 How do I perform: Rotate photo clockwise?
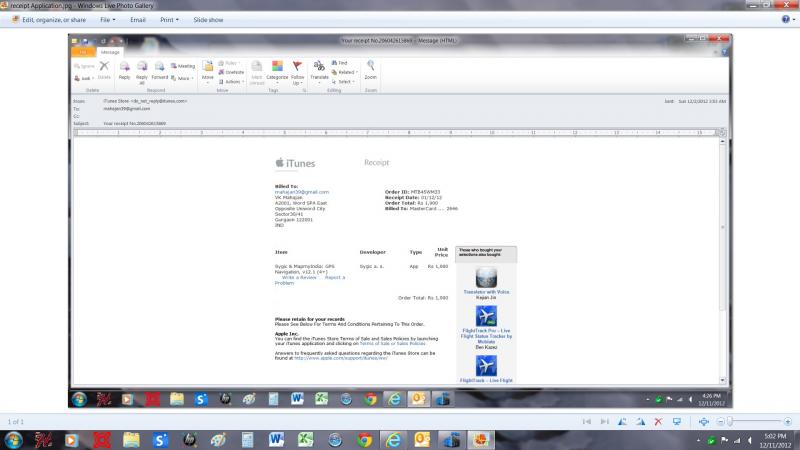[x=640, y=421]
